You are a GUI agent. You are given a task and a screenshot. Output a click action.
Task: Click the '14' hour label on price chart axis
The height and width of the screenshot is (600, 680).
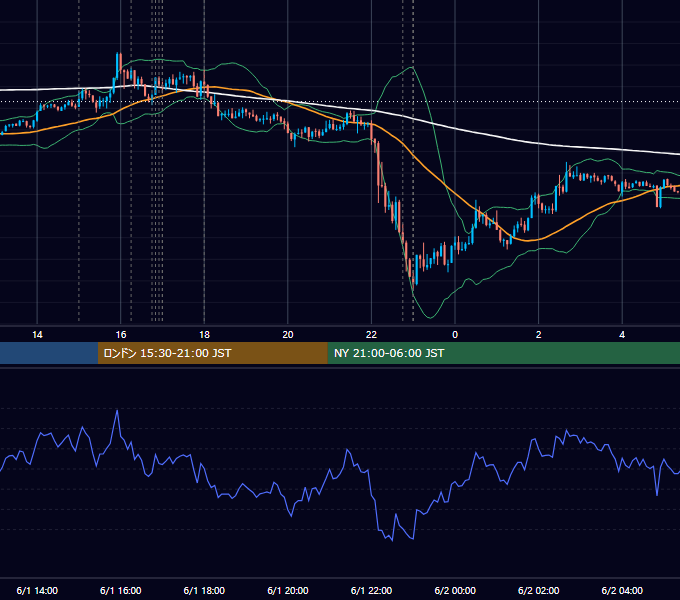37,335
